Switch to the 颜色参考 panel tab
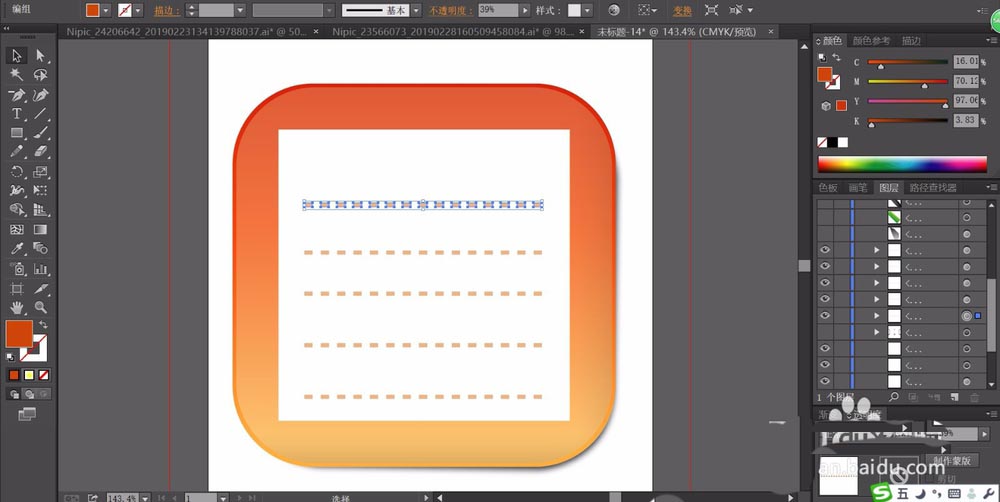 (871, 41)
